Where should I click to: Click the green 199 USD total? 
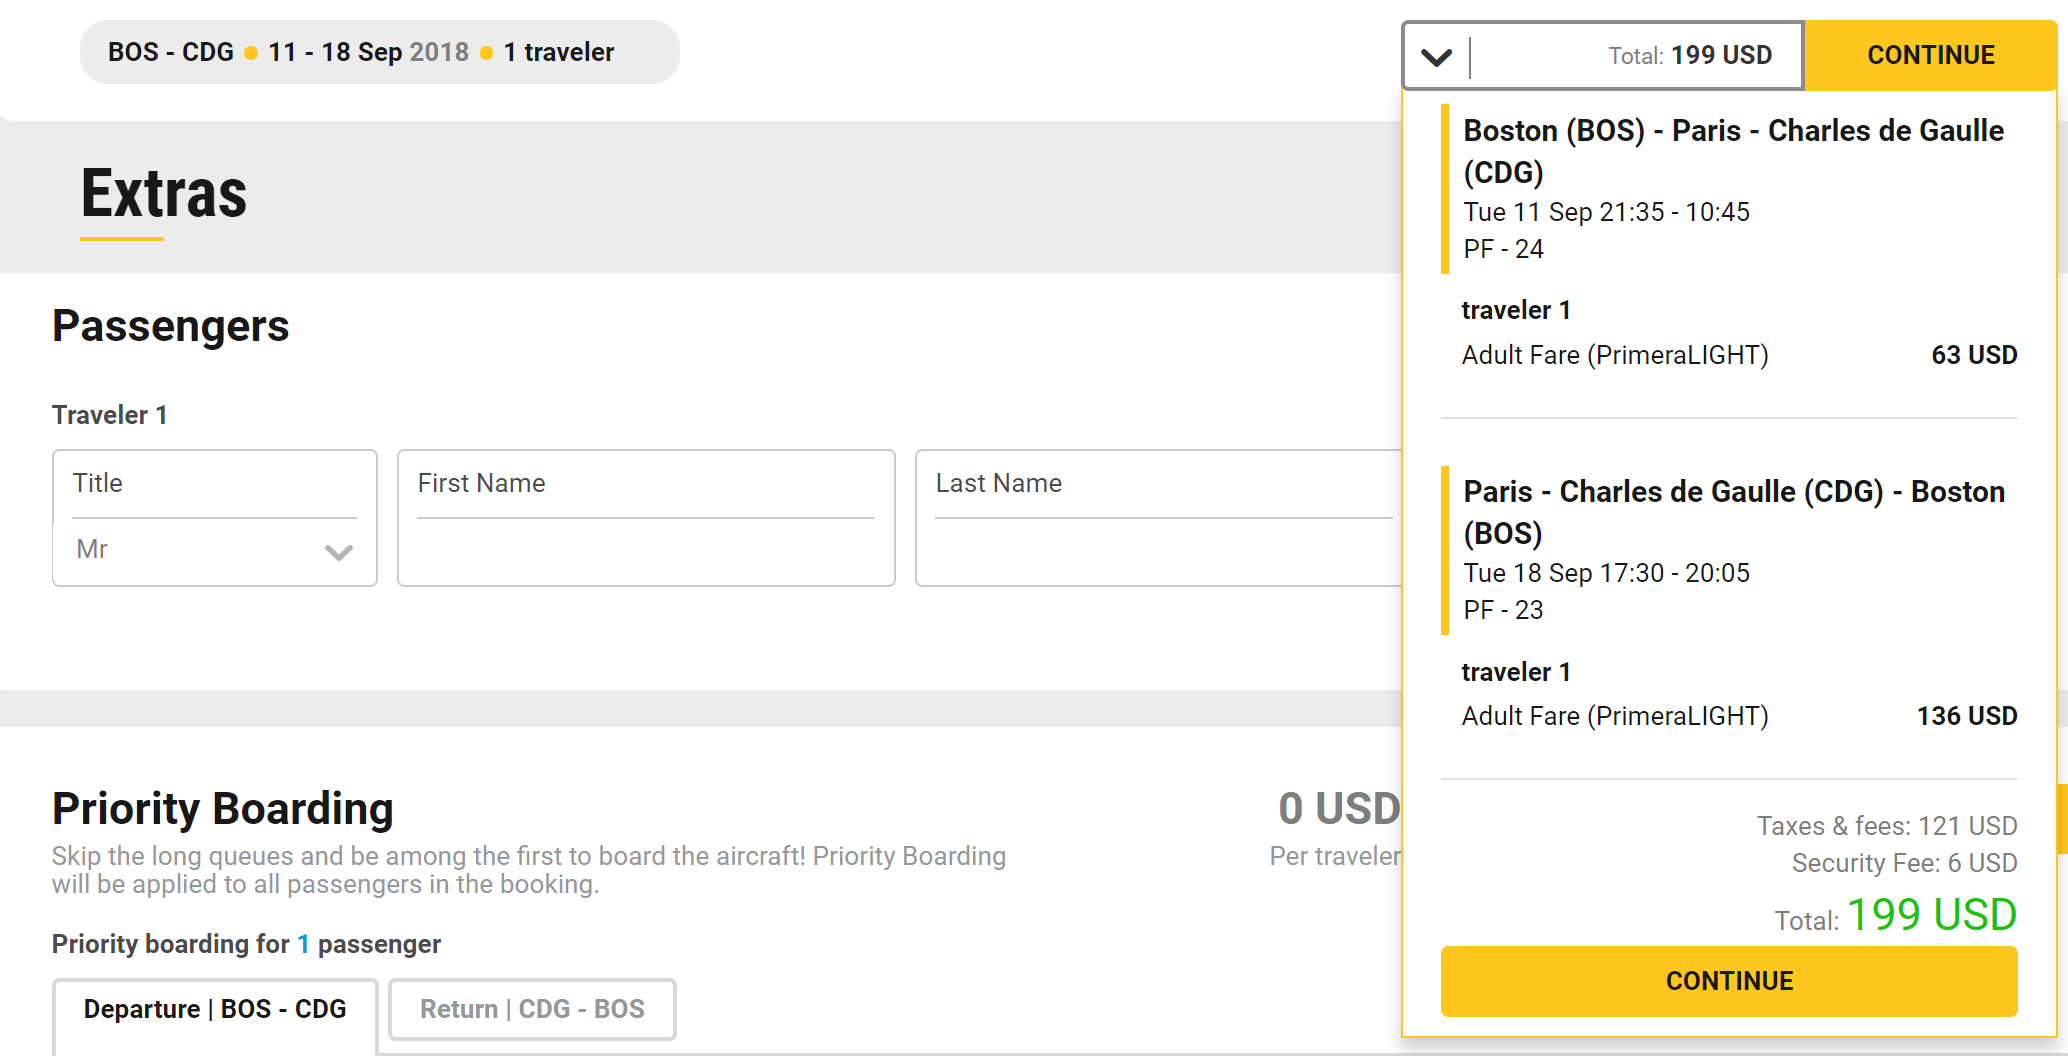[x=1930, y=915]
